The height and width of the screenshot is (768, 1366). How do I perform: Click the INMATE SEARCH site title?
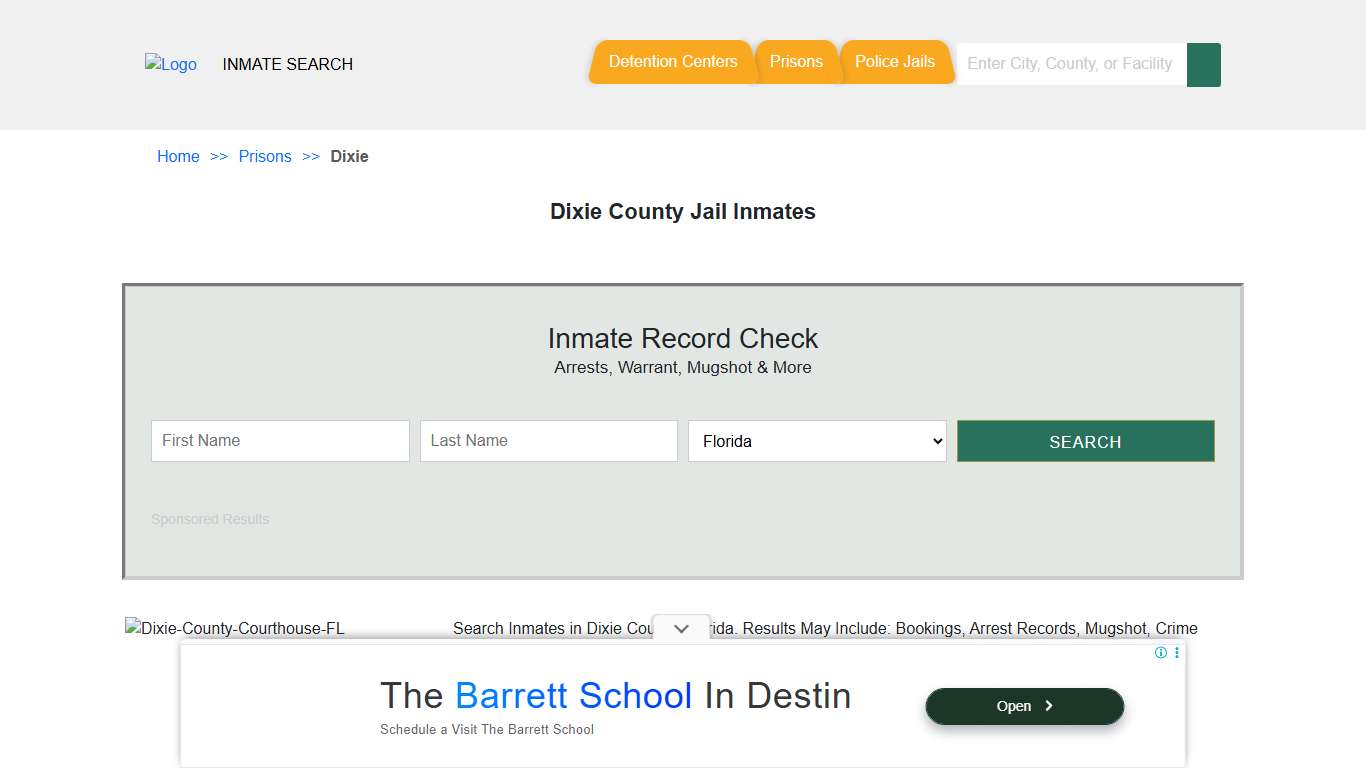click(287, 64)
